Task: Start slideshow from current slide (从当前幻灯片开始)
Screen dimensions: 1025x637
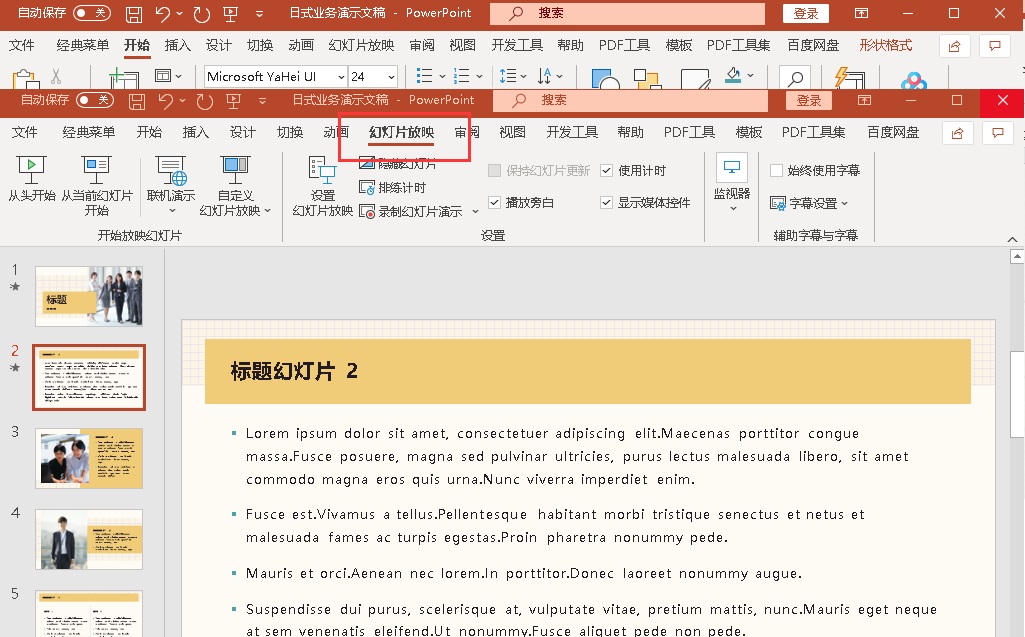Action: (x=97, y=186)
